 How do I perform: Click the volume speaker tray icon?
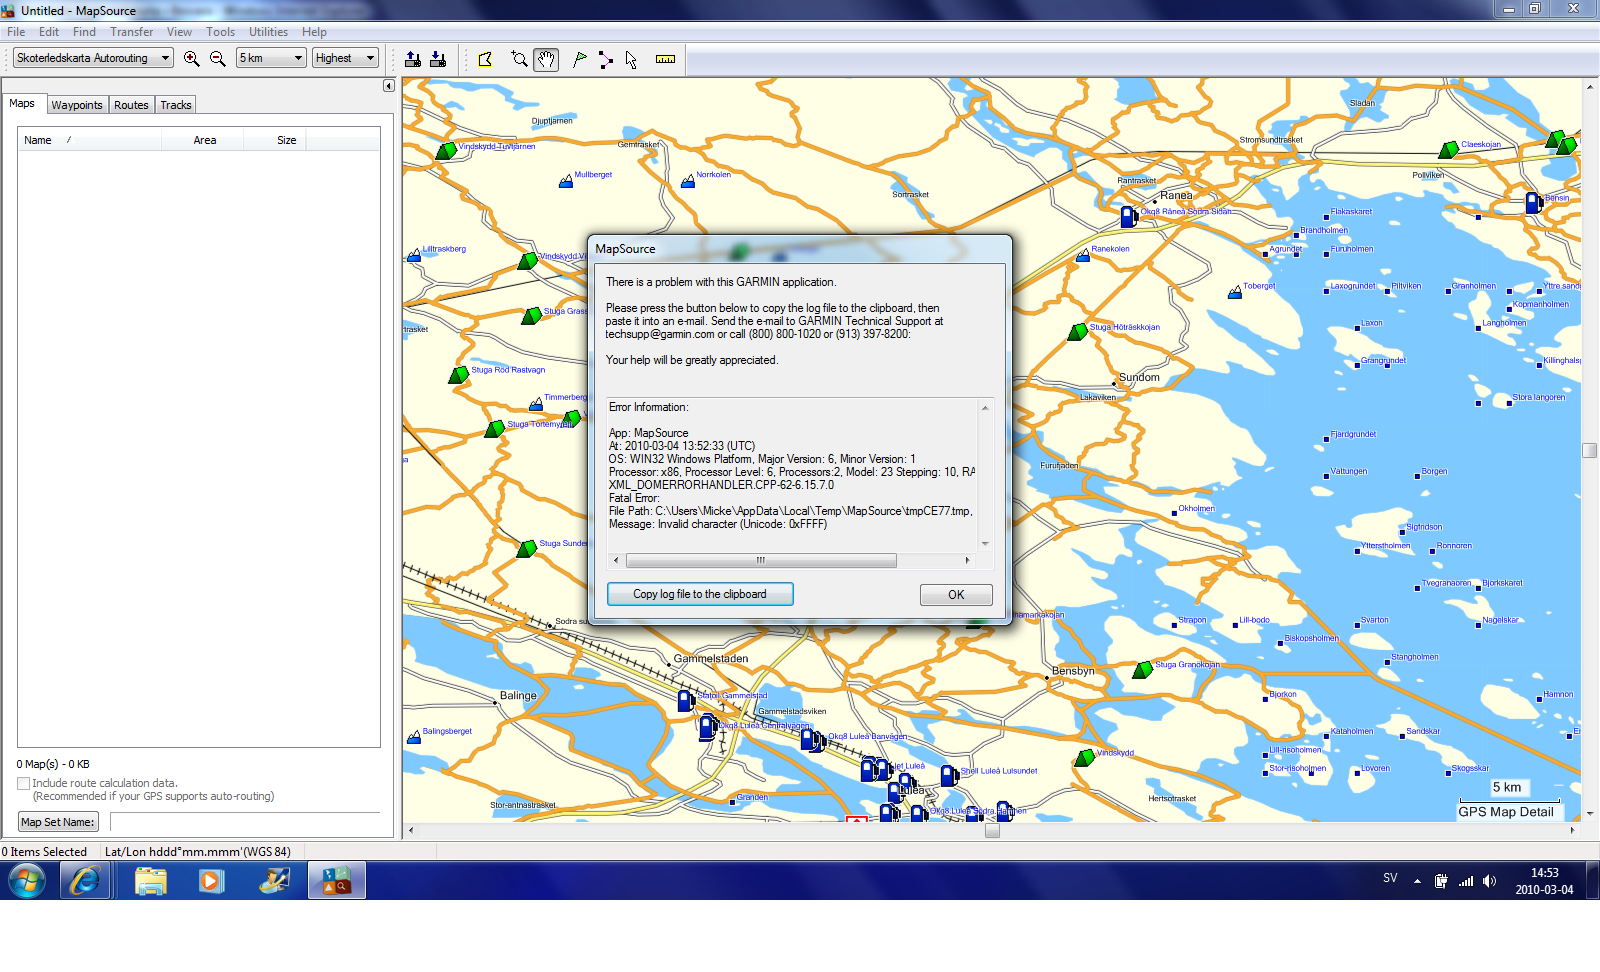[1489, 881]
